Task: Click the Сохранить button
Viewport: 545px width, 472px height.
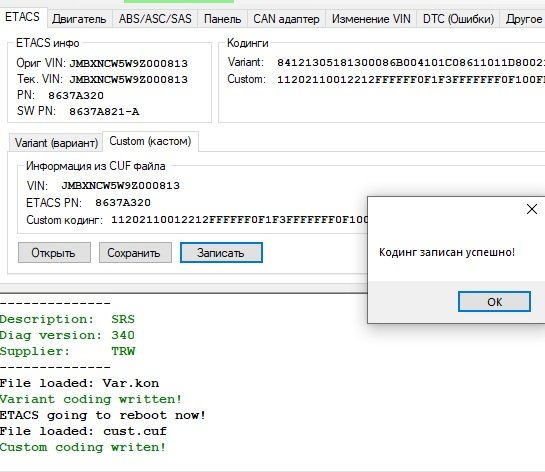Action: coord(135,253)
